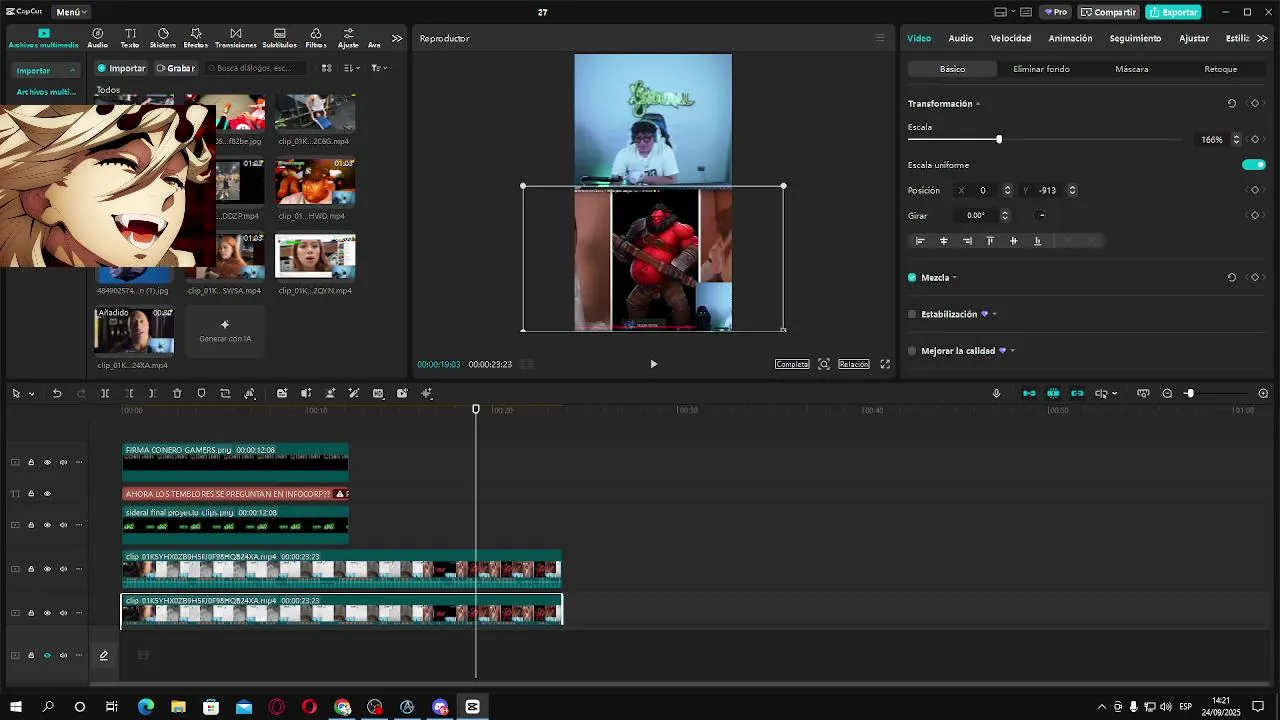Expand the Estabilización section arrow
The height and width of the screenshot is (720, 1280).
click(x=994, y=314)
